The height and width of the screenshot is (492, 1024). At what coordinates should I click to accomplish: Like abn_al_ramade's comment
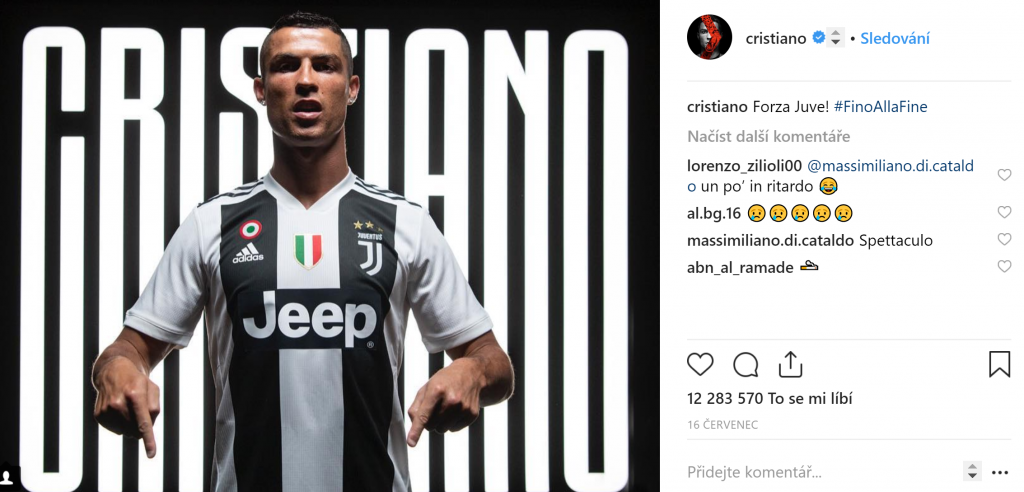pyautogui.click(x=1004, y=267)
